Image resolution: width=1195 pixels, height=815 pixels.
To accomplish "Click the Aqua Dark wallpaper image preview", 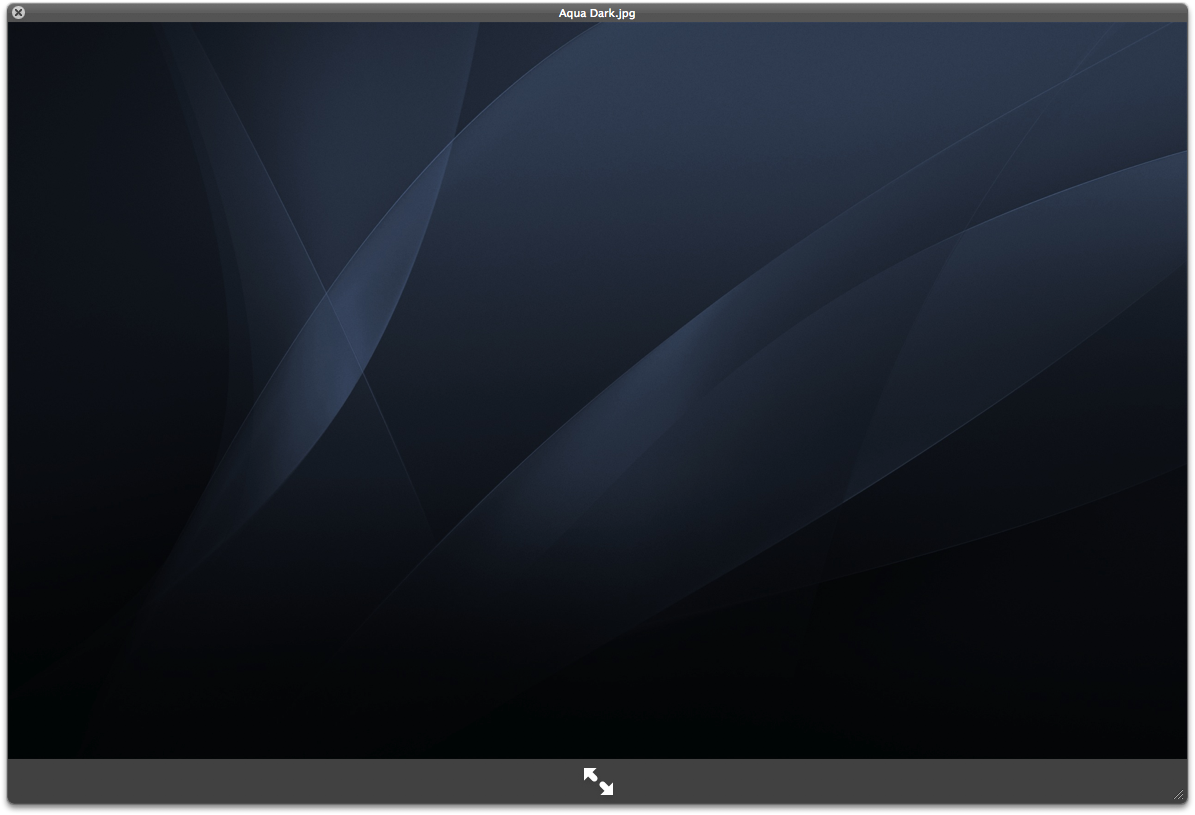I will click(598, 390).
